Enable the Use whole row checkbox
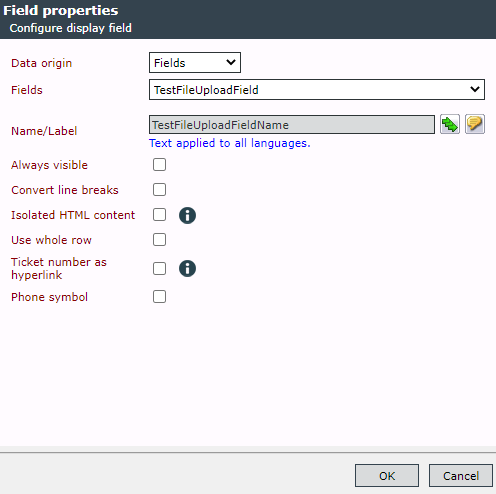Viewport: 496px width, 494px height. pyautogui.click(x=159, y=240)
